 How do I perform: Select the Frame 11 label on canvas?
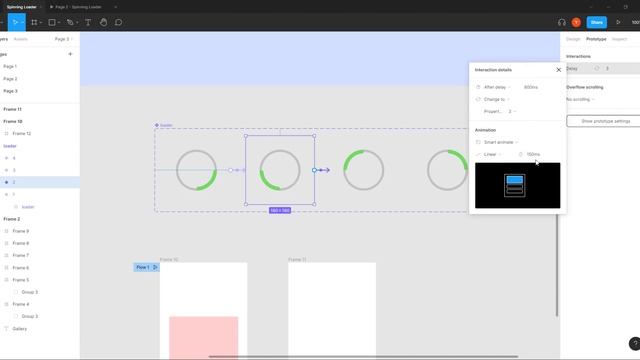297,260
